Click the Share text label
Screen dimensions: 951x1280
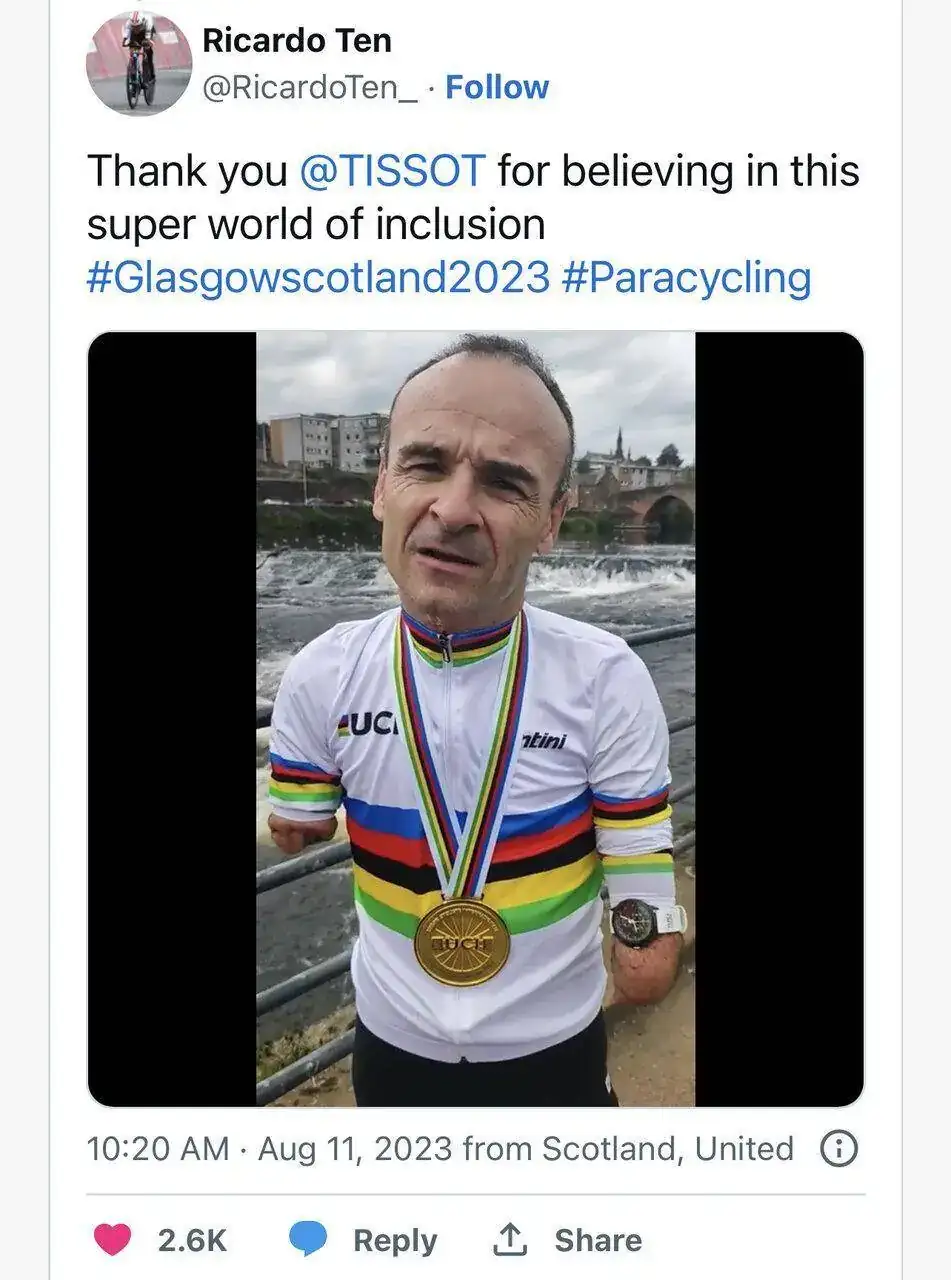click(598, 1240)
